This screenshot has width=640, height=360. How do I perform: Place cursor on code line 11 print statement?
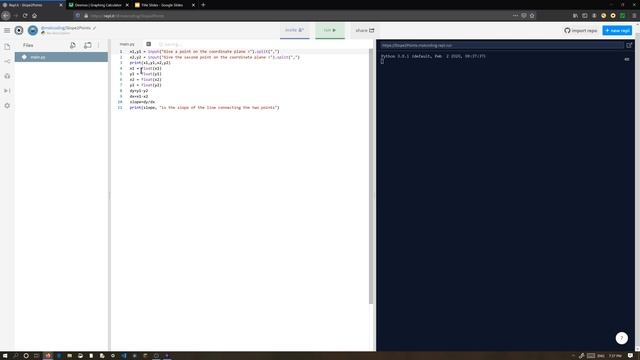[x=204, y=108]
